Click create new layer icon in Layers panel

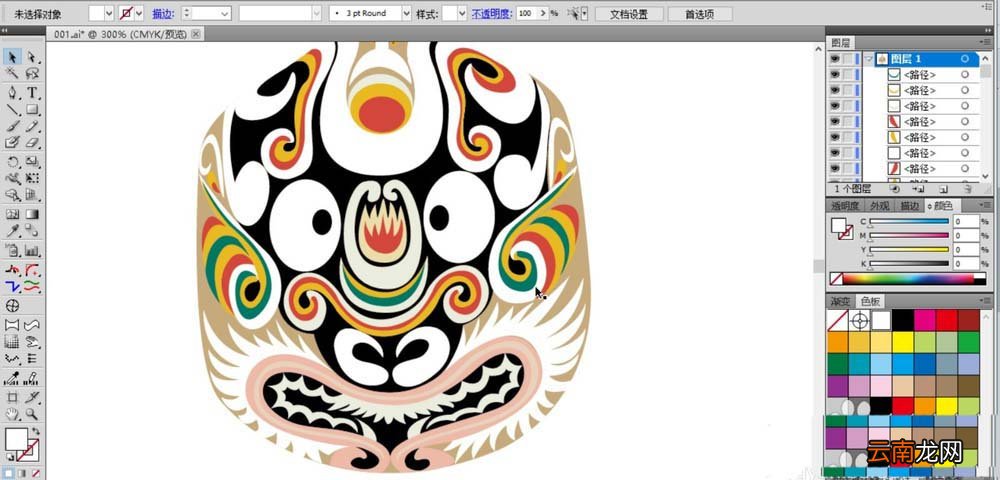click(943, 189)
